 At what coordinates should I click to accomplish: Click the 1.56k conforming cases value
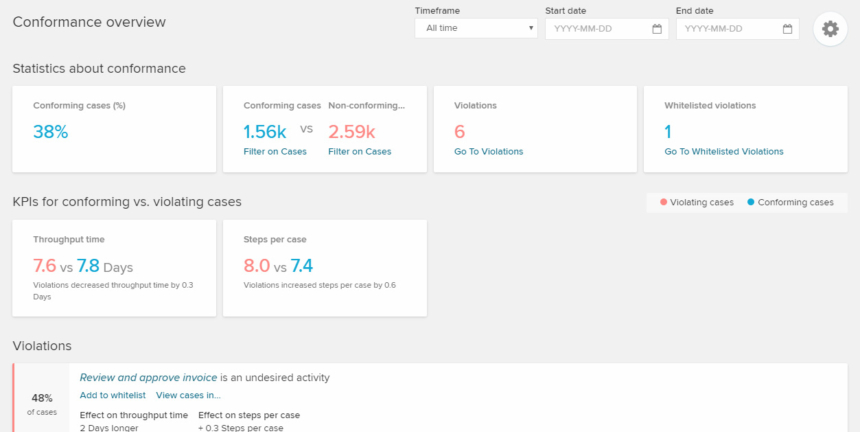(x=265, y=132)
